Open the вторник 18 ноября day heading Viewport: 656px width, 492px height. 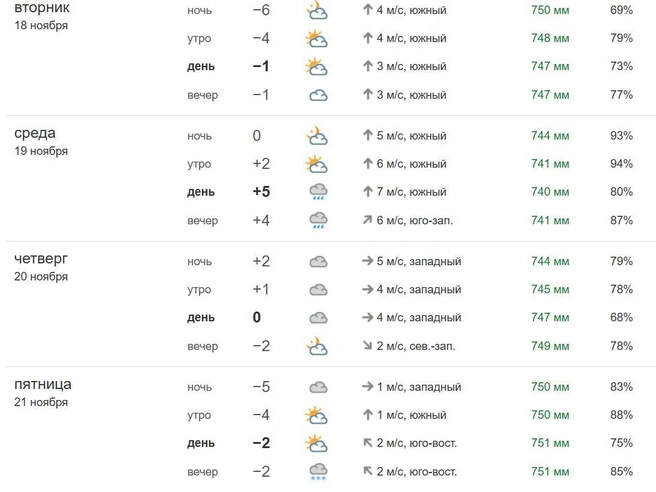click(x=42, y=16)
